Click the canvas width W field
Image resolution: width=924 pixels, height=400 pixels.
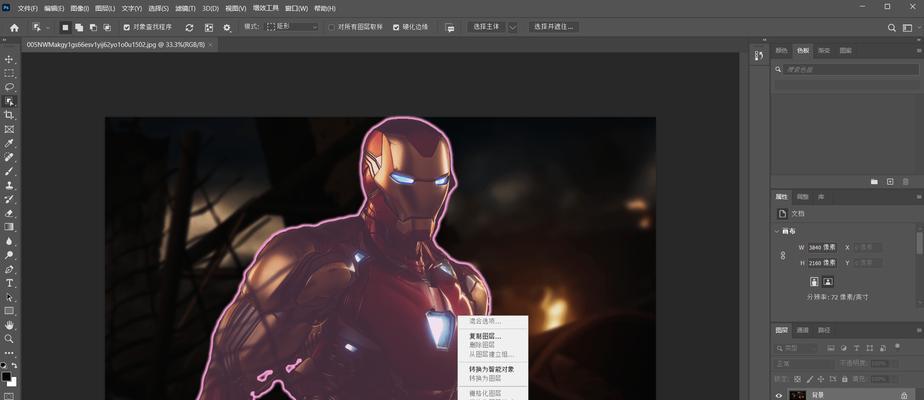(x=821, y=247)
